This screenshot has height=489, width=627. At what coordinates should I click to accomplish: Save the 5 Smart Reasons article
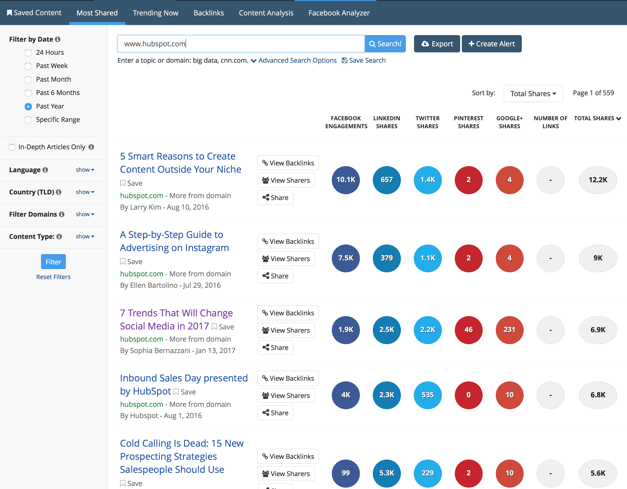click(131, 183)
